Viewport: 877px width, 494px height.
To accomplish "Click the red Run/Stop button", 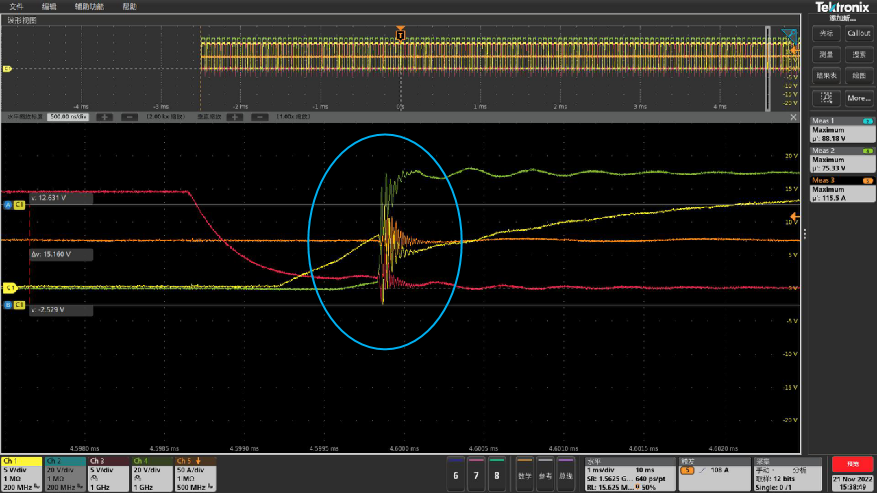I will click(852, 465).
